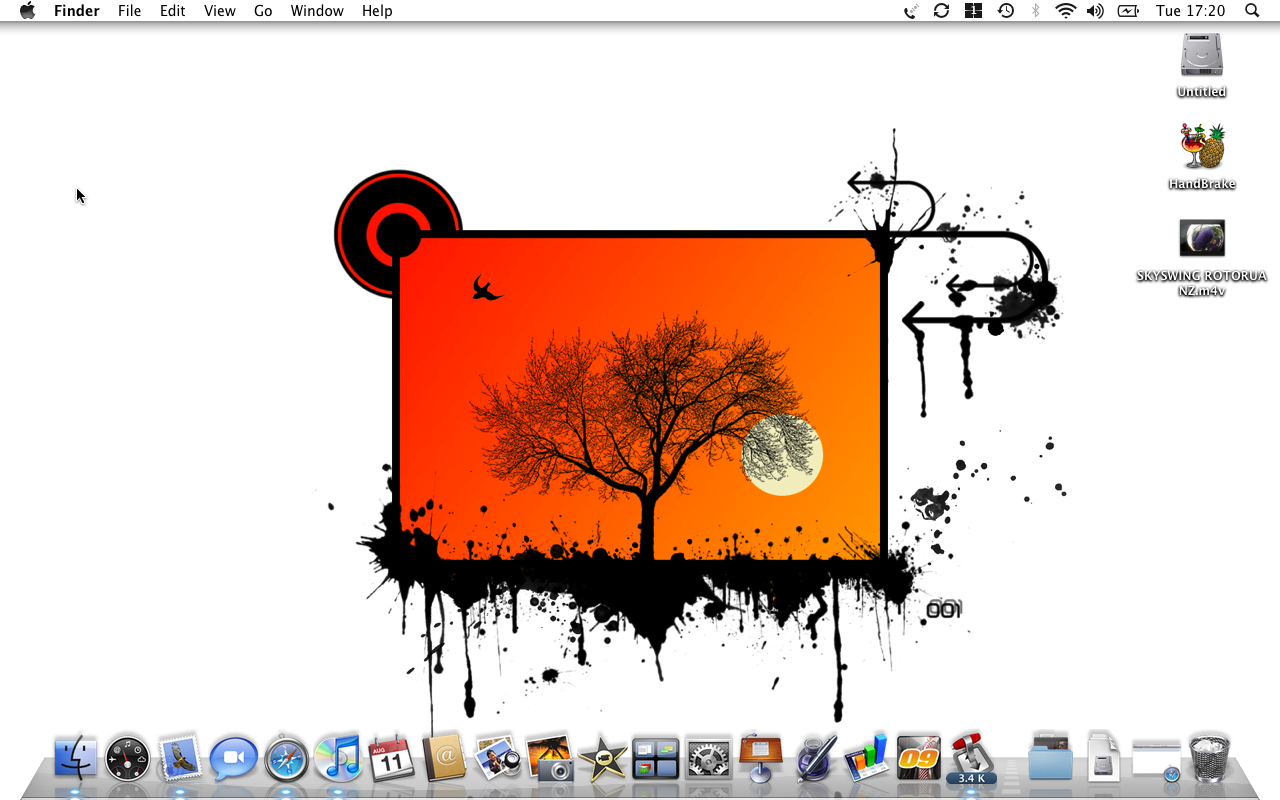This screenshot has height=800, width=1280.
Task: Open System Preferences gear in Dock
Action: point(708,759)
